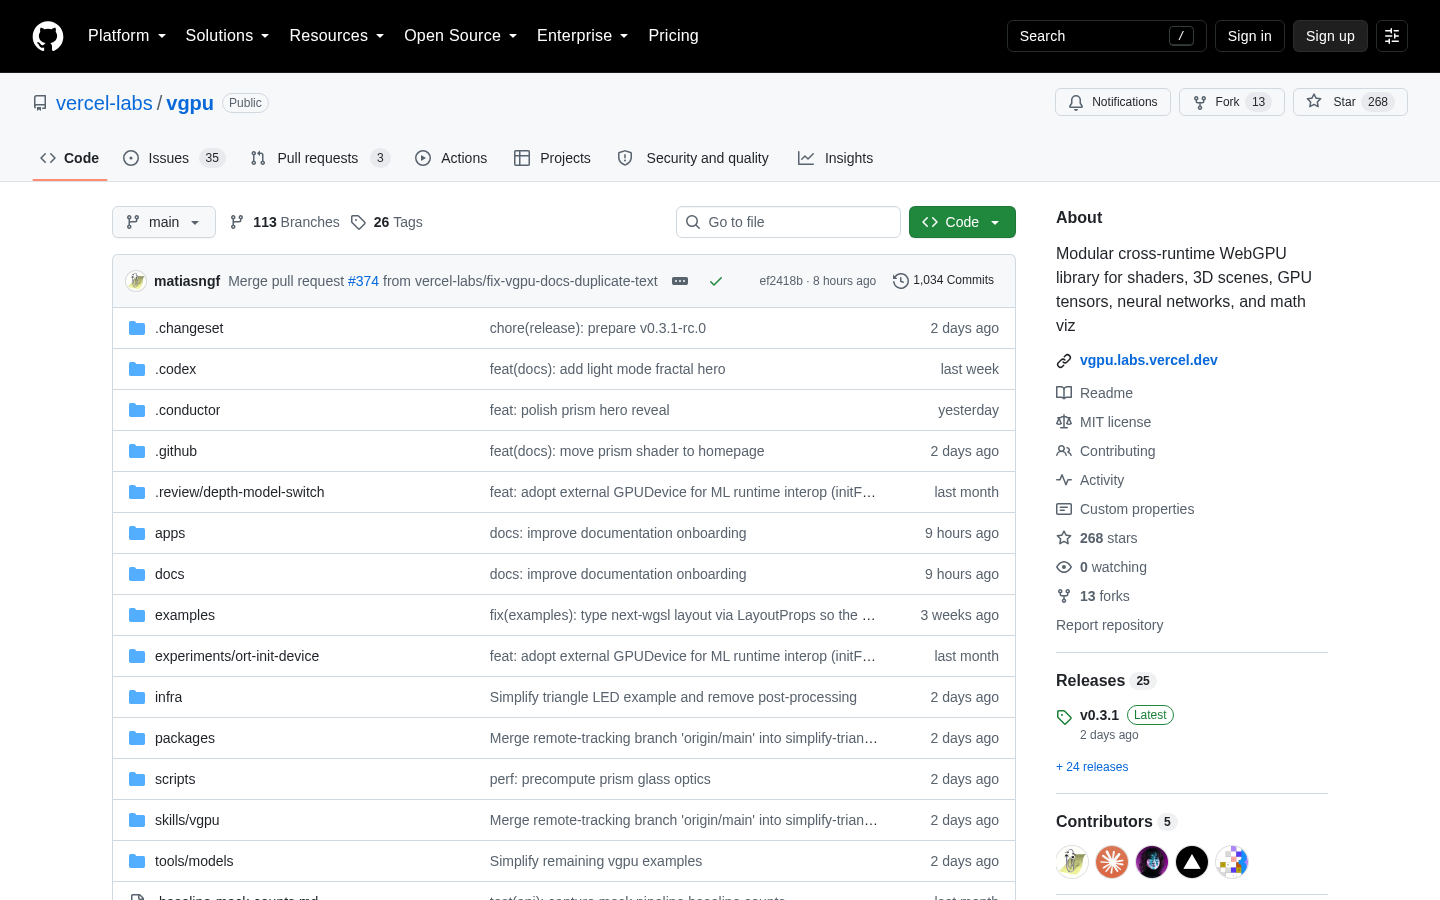This screenshot has width=1440, height=900.
Task: Expand the Platform menu
Action: 127,36
